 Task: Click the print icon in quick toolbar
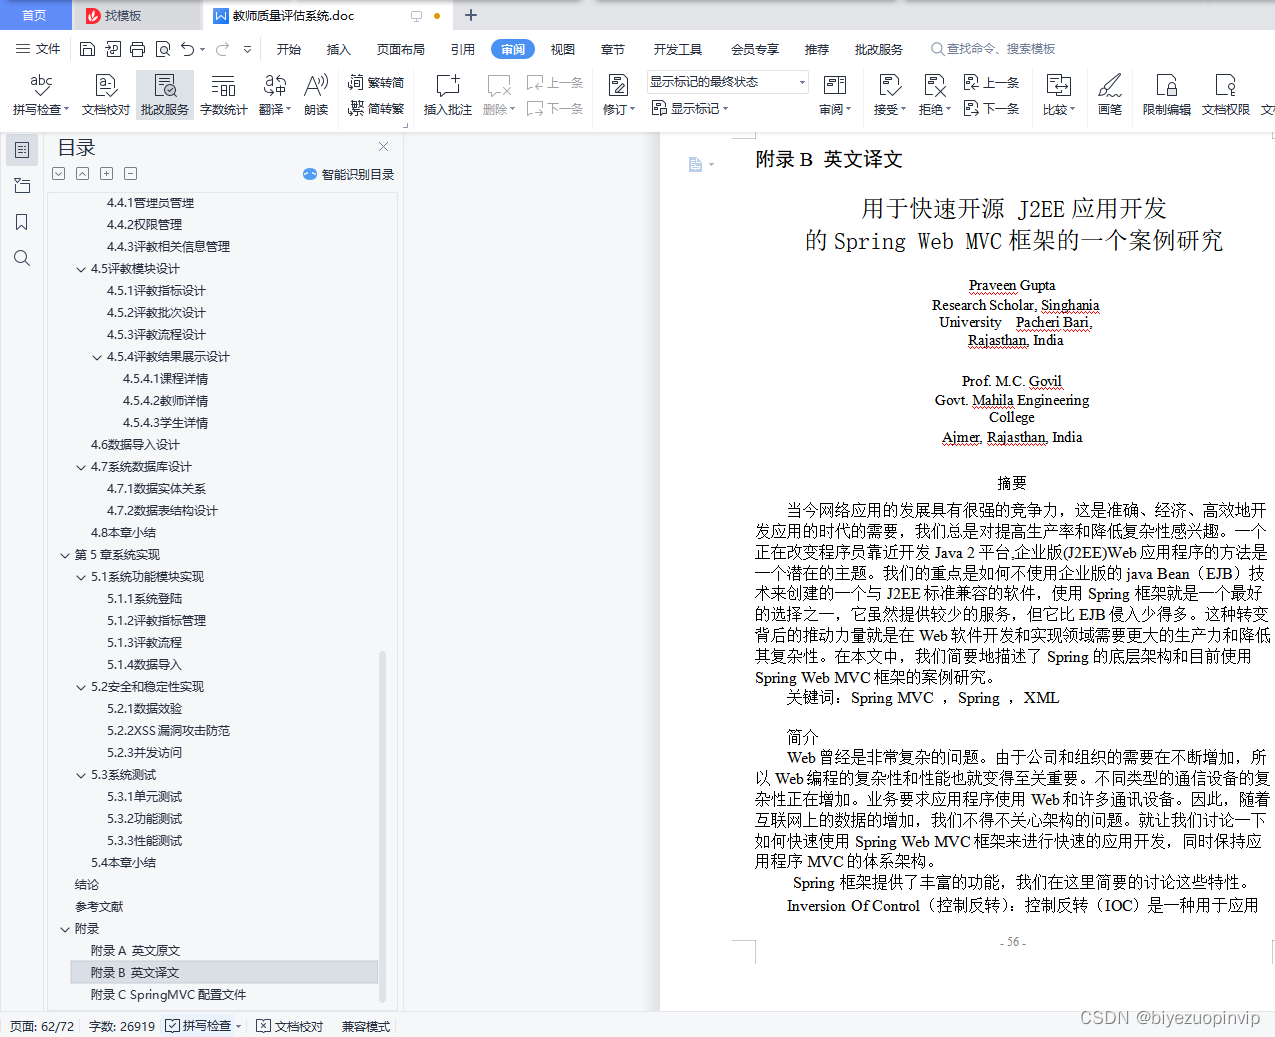pos(137,49)
